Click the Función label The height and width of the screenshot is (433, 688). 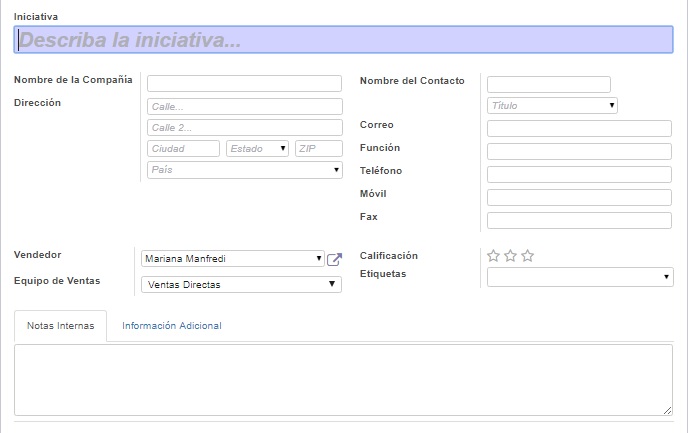pyautogui.click(x=380, y=148)
